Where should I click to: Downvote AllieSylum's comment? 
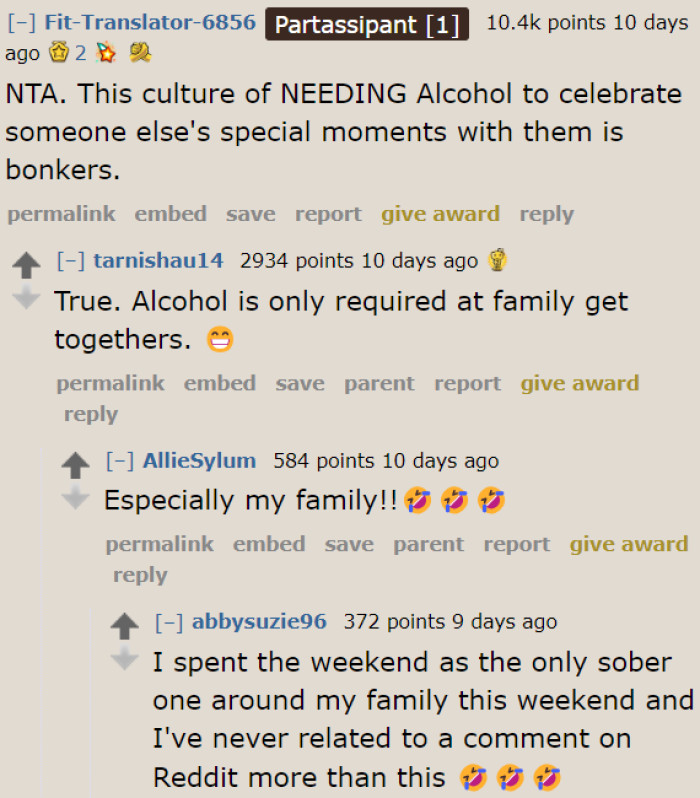coord(76,497)
